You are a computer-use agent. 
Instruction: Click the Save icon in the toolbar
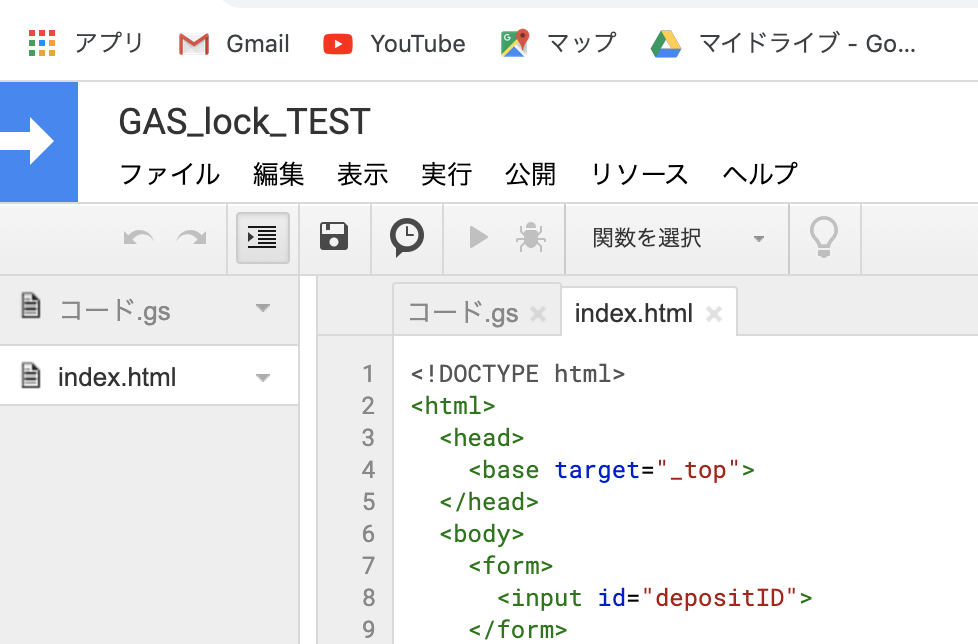pos(334,237)
